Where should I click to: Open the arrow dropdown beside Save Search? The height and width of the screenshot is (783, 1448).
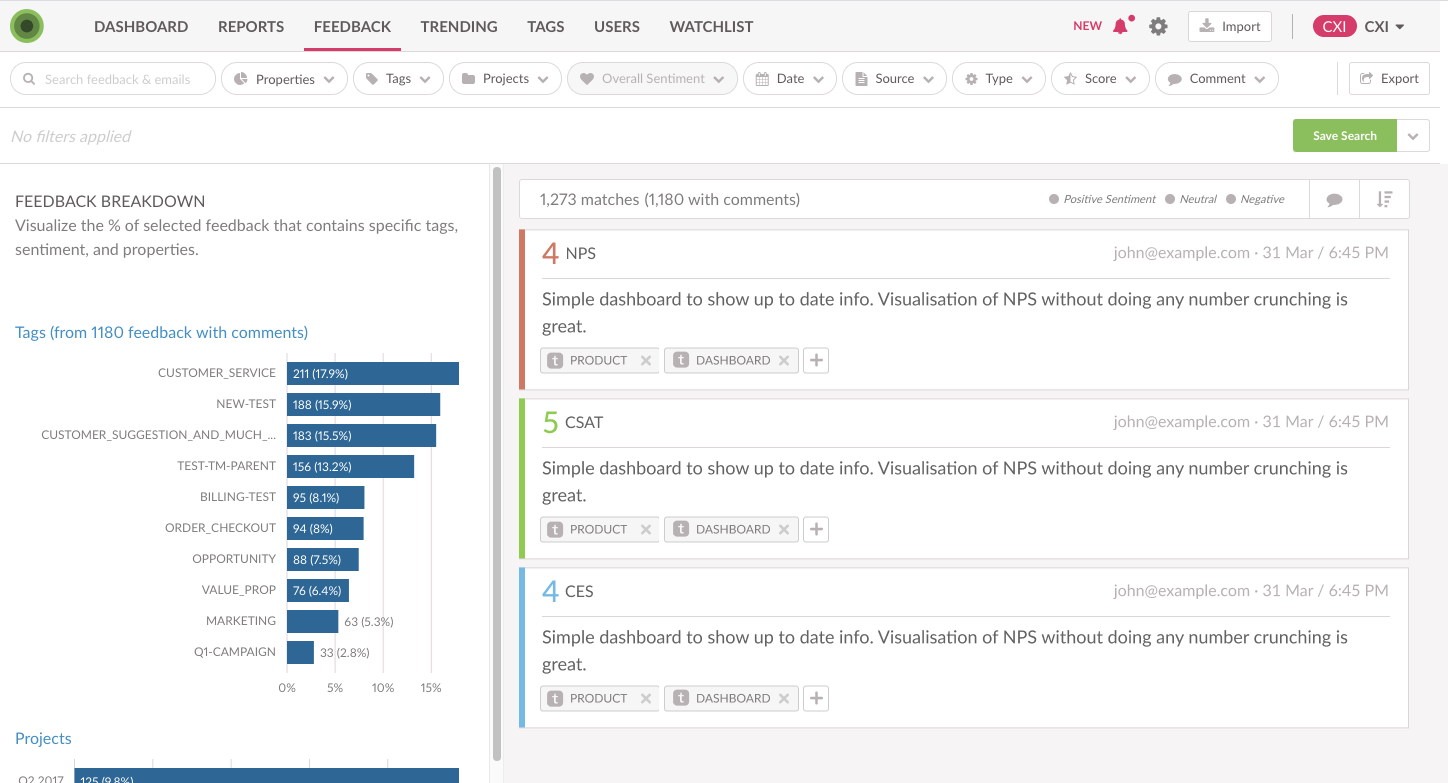click(1413, 136)
